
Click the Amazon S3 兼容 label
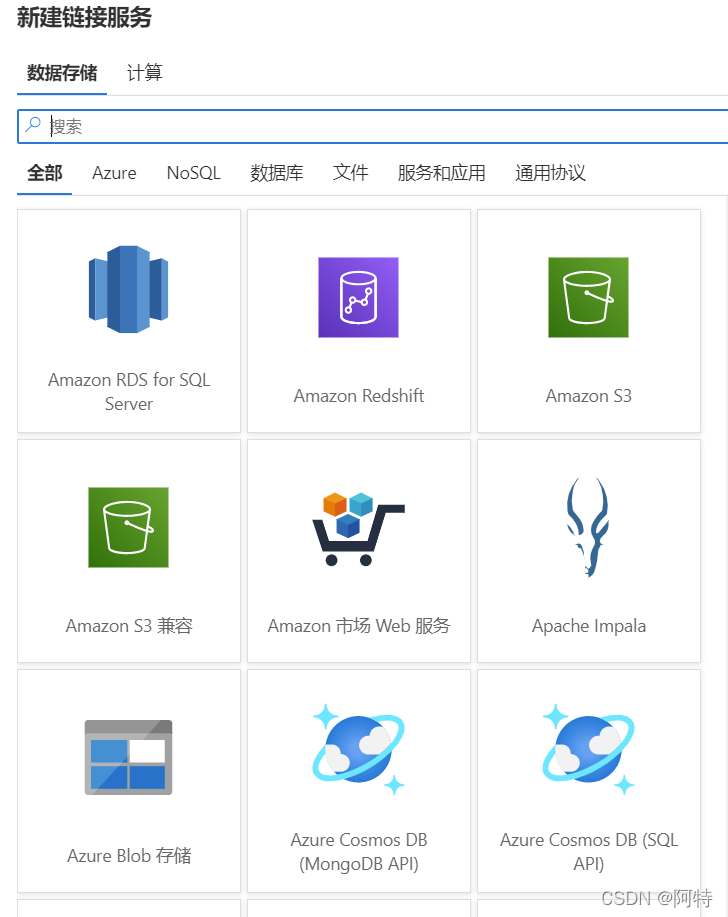click(x=129, y=626)
